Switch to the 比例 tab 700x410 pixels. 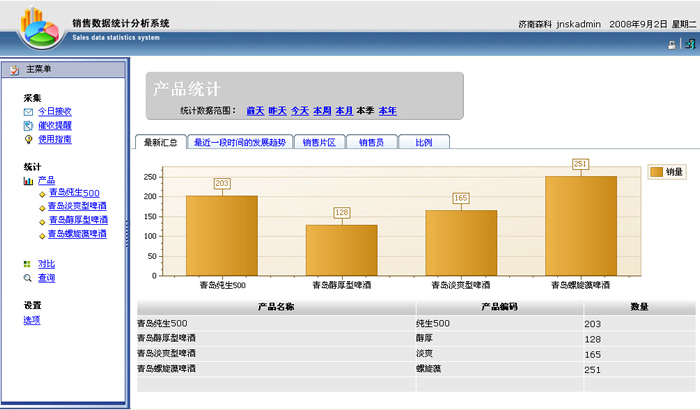coord(423,143)
